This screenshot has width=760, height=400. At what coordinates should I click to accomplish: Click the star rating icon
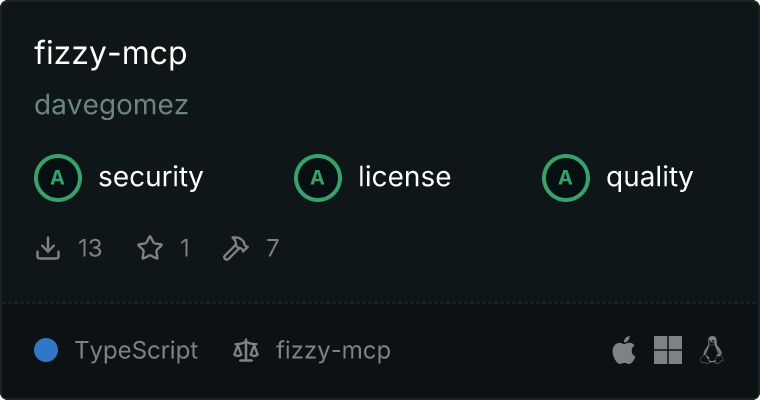coord(150,248)
